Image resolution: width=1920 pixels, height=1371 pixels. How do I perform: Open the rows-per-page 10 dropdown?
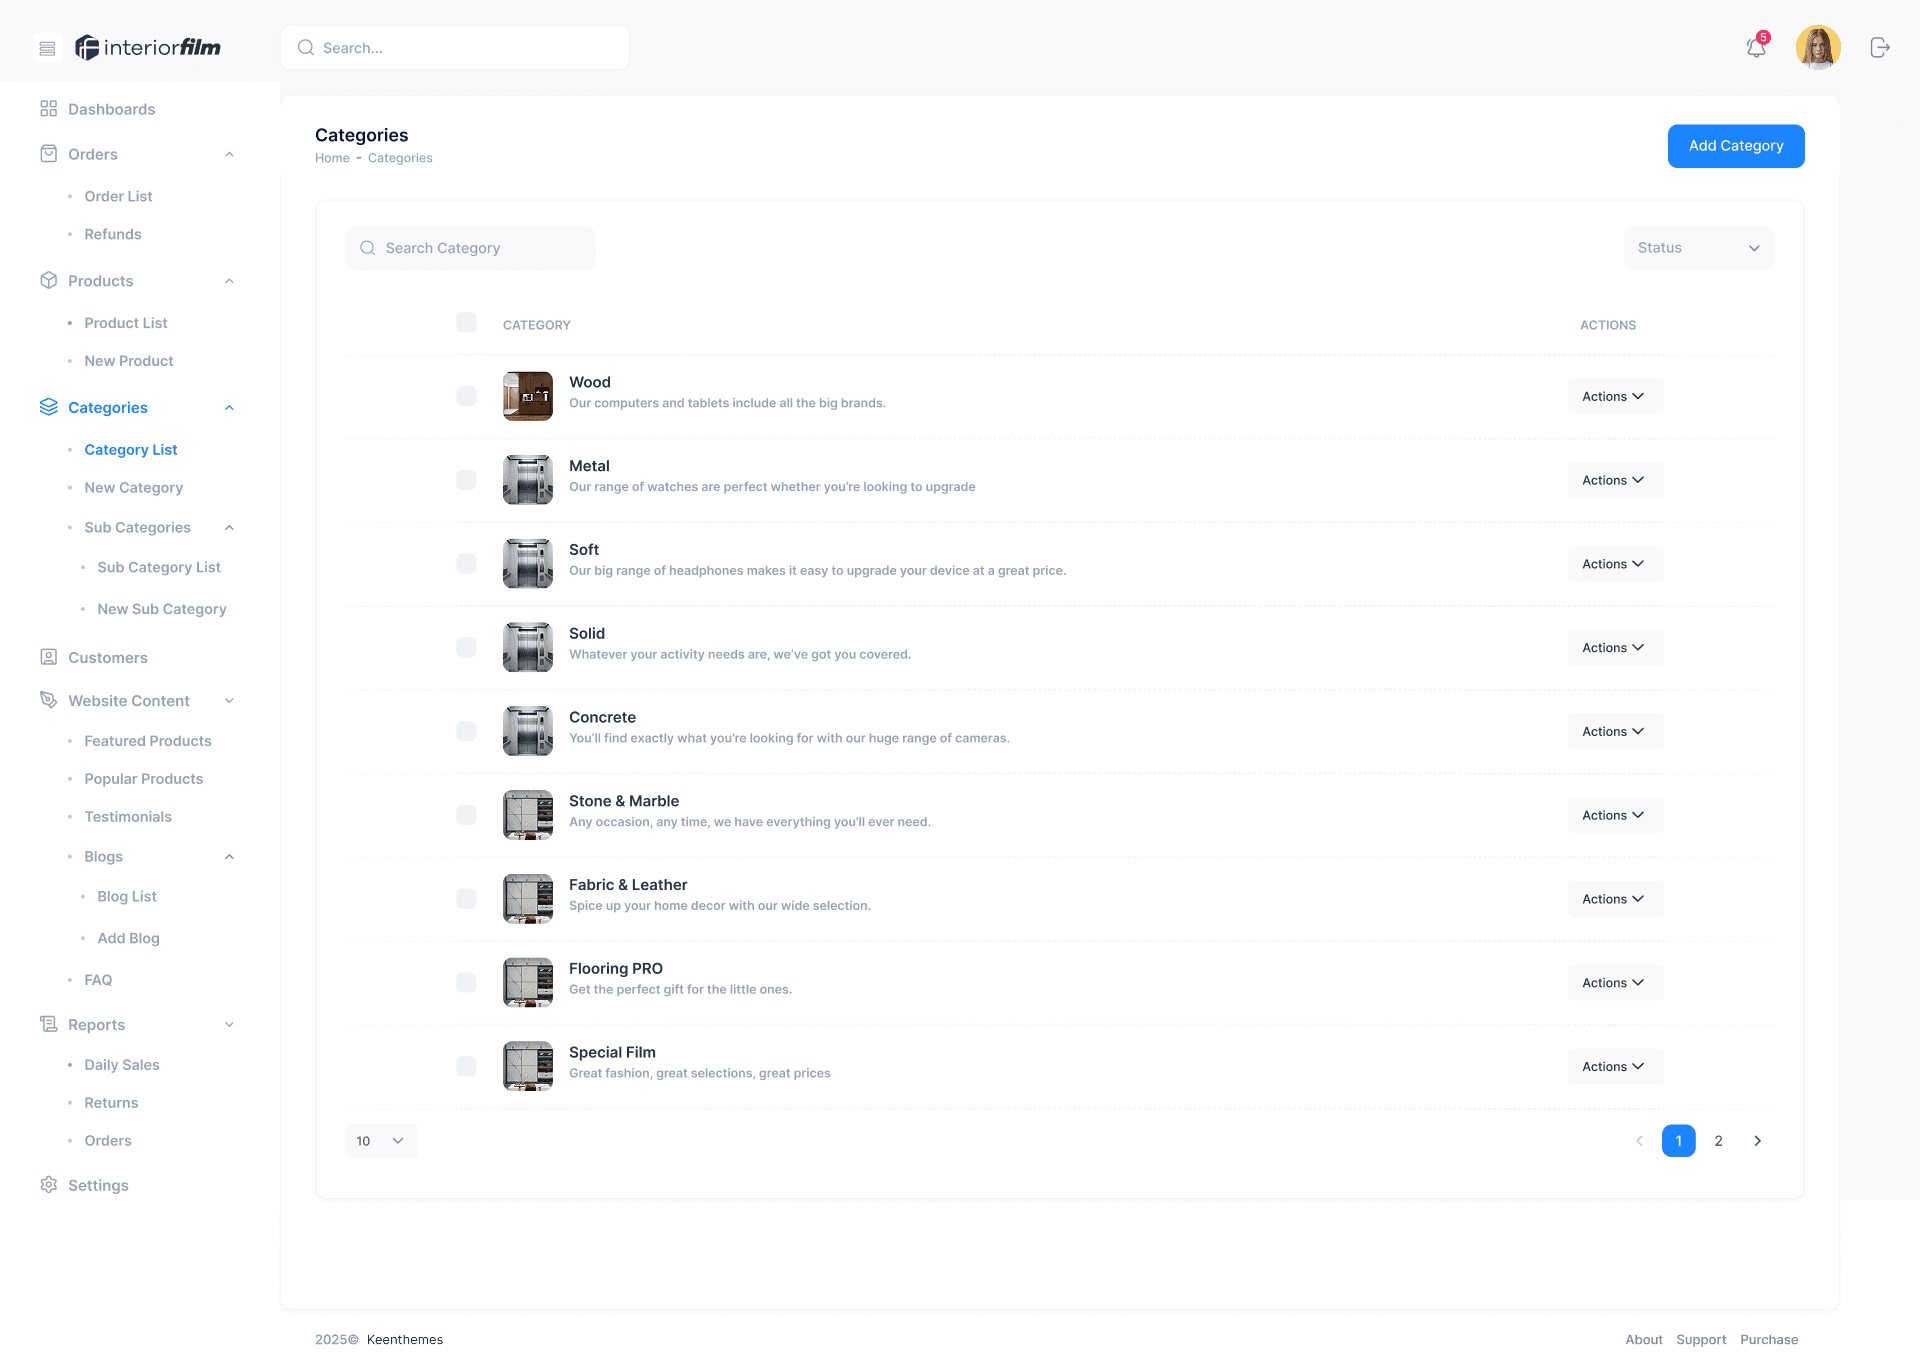381,1141
